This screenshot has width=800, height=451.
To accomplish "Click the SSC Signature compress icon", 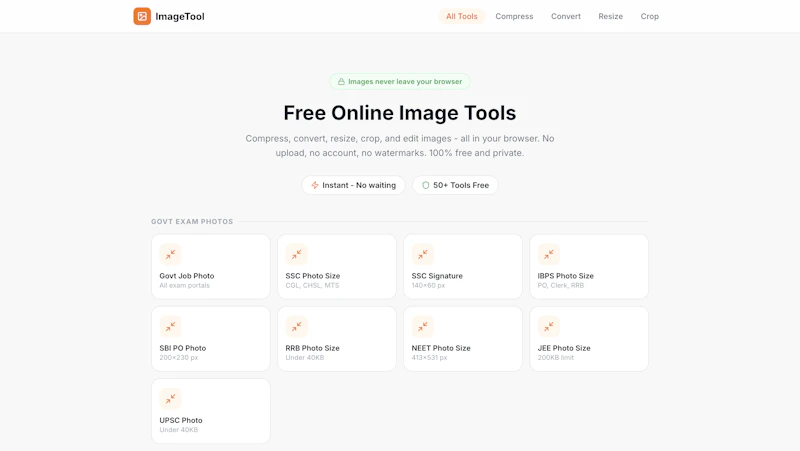I will click(422, 254).
